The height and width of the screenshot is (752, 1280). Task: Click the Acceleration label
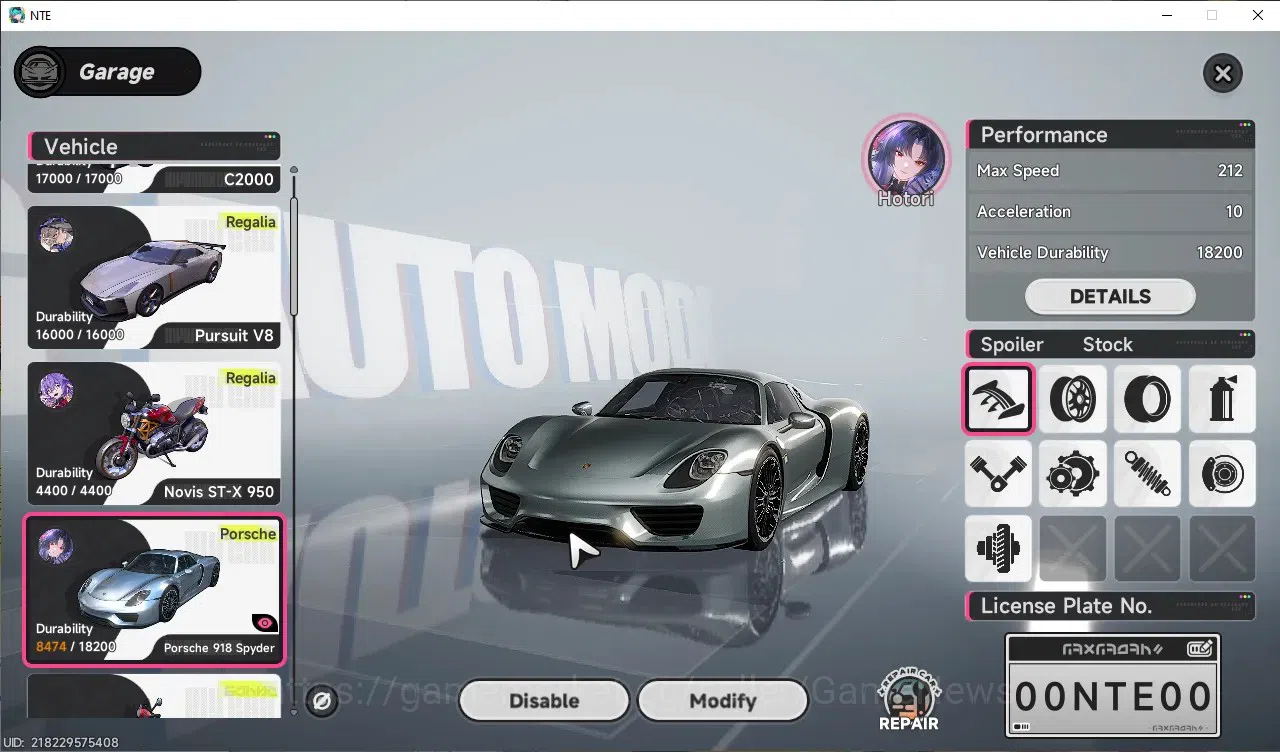(x=1024, y=212)
